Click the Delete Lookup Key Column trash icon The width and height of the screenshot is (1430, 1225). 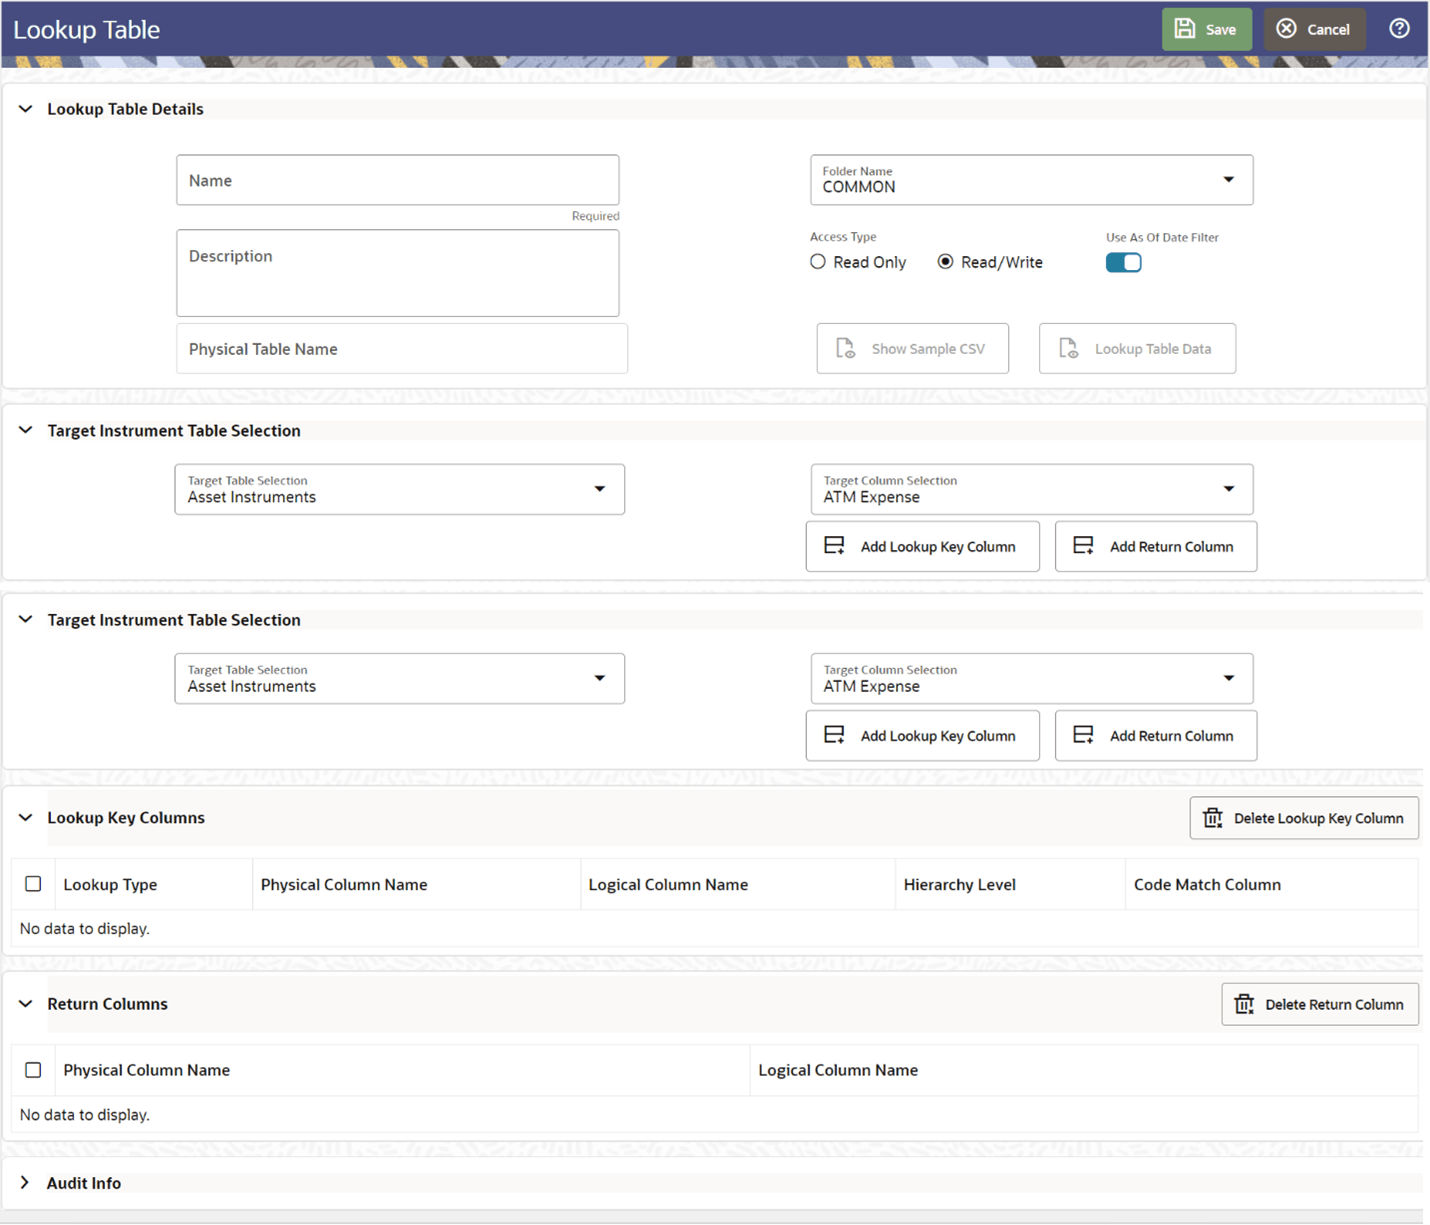coord(1212,817)
